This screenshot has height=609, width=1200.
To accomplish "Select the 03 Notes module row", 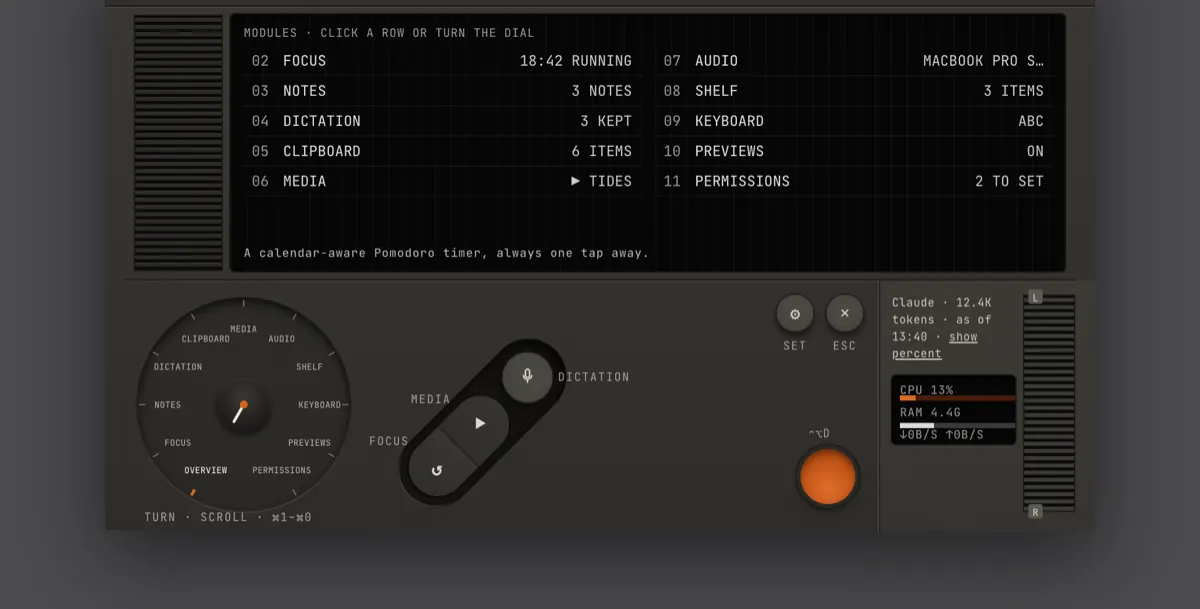I will [442, 91].
